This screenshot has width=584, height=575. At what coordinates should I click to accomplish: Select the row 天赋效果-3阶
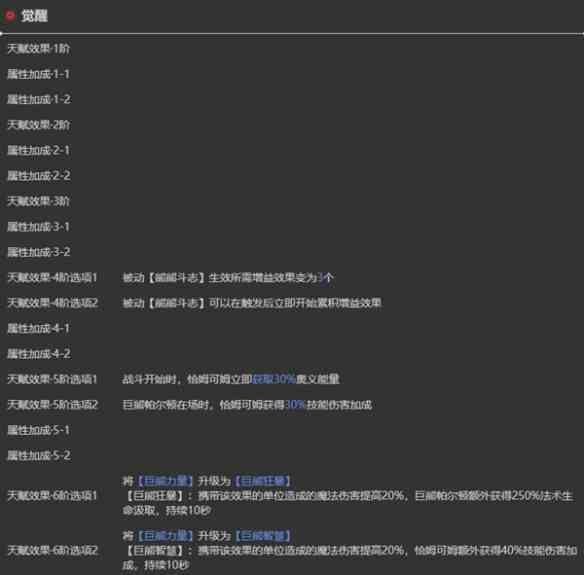pyautogui.click(x=38, y=201)
